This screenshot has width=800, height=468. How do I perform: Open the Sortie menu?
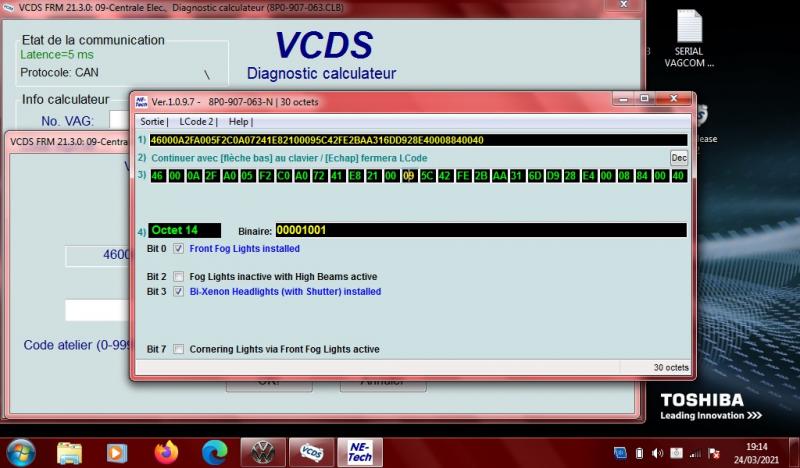[152, 121]
